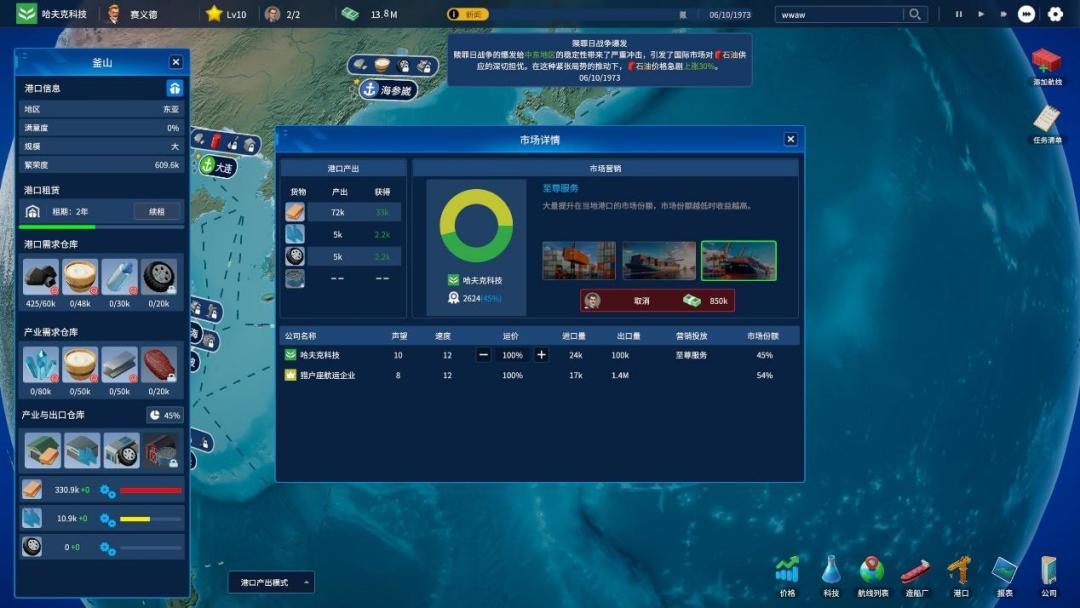Click the Lv10 star level icon
The height and width of the screenshot is (608, 1080).
(x=214, y=14)
